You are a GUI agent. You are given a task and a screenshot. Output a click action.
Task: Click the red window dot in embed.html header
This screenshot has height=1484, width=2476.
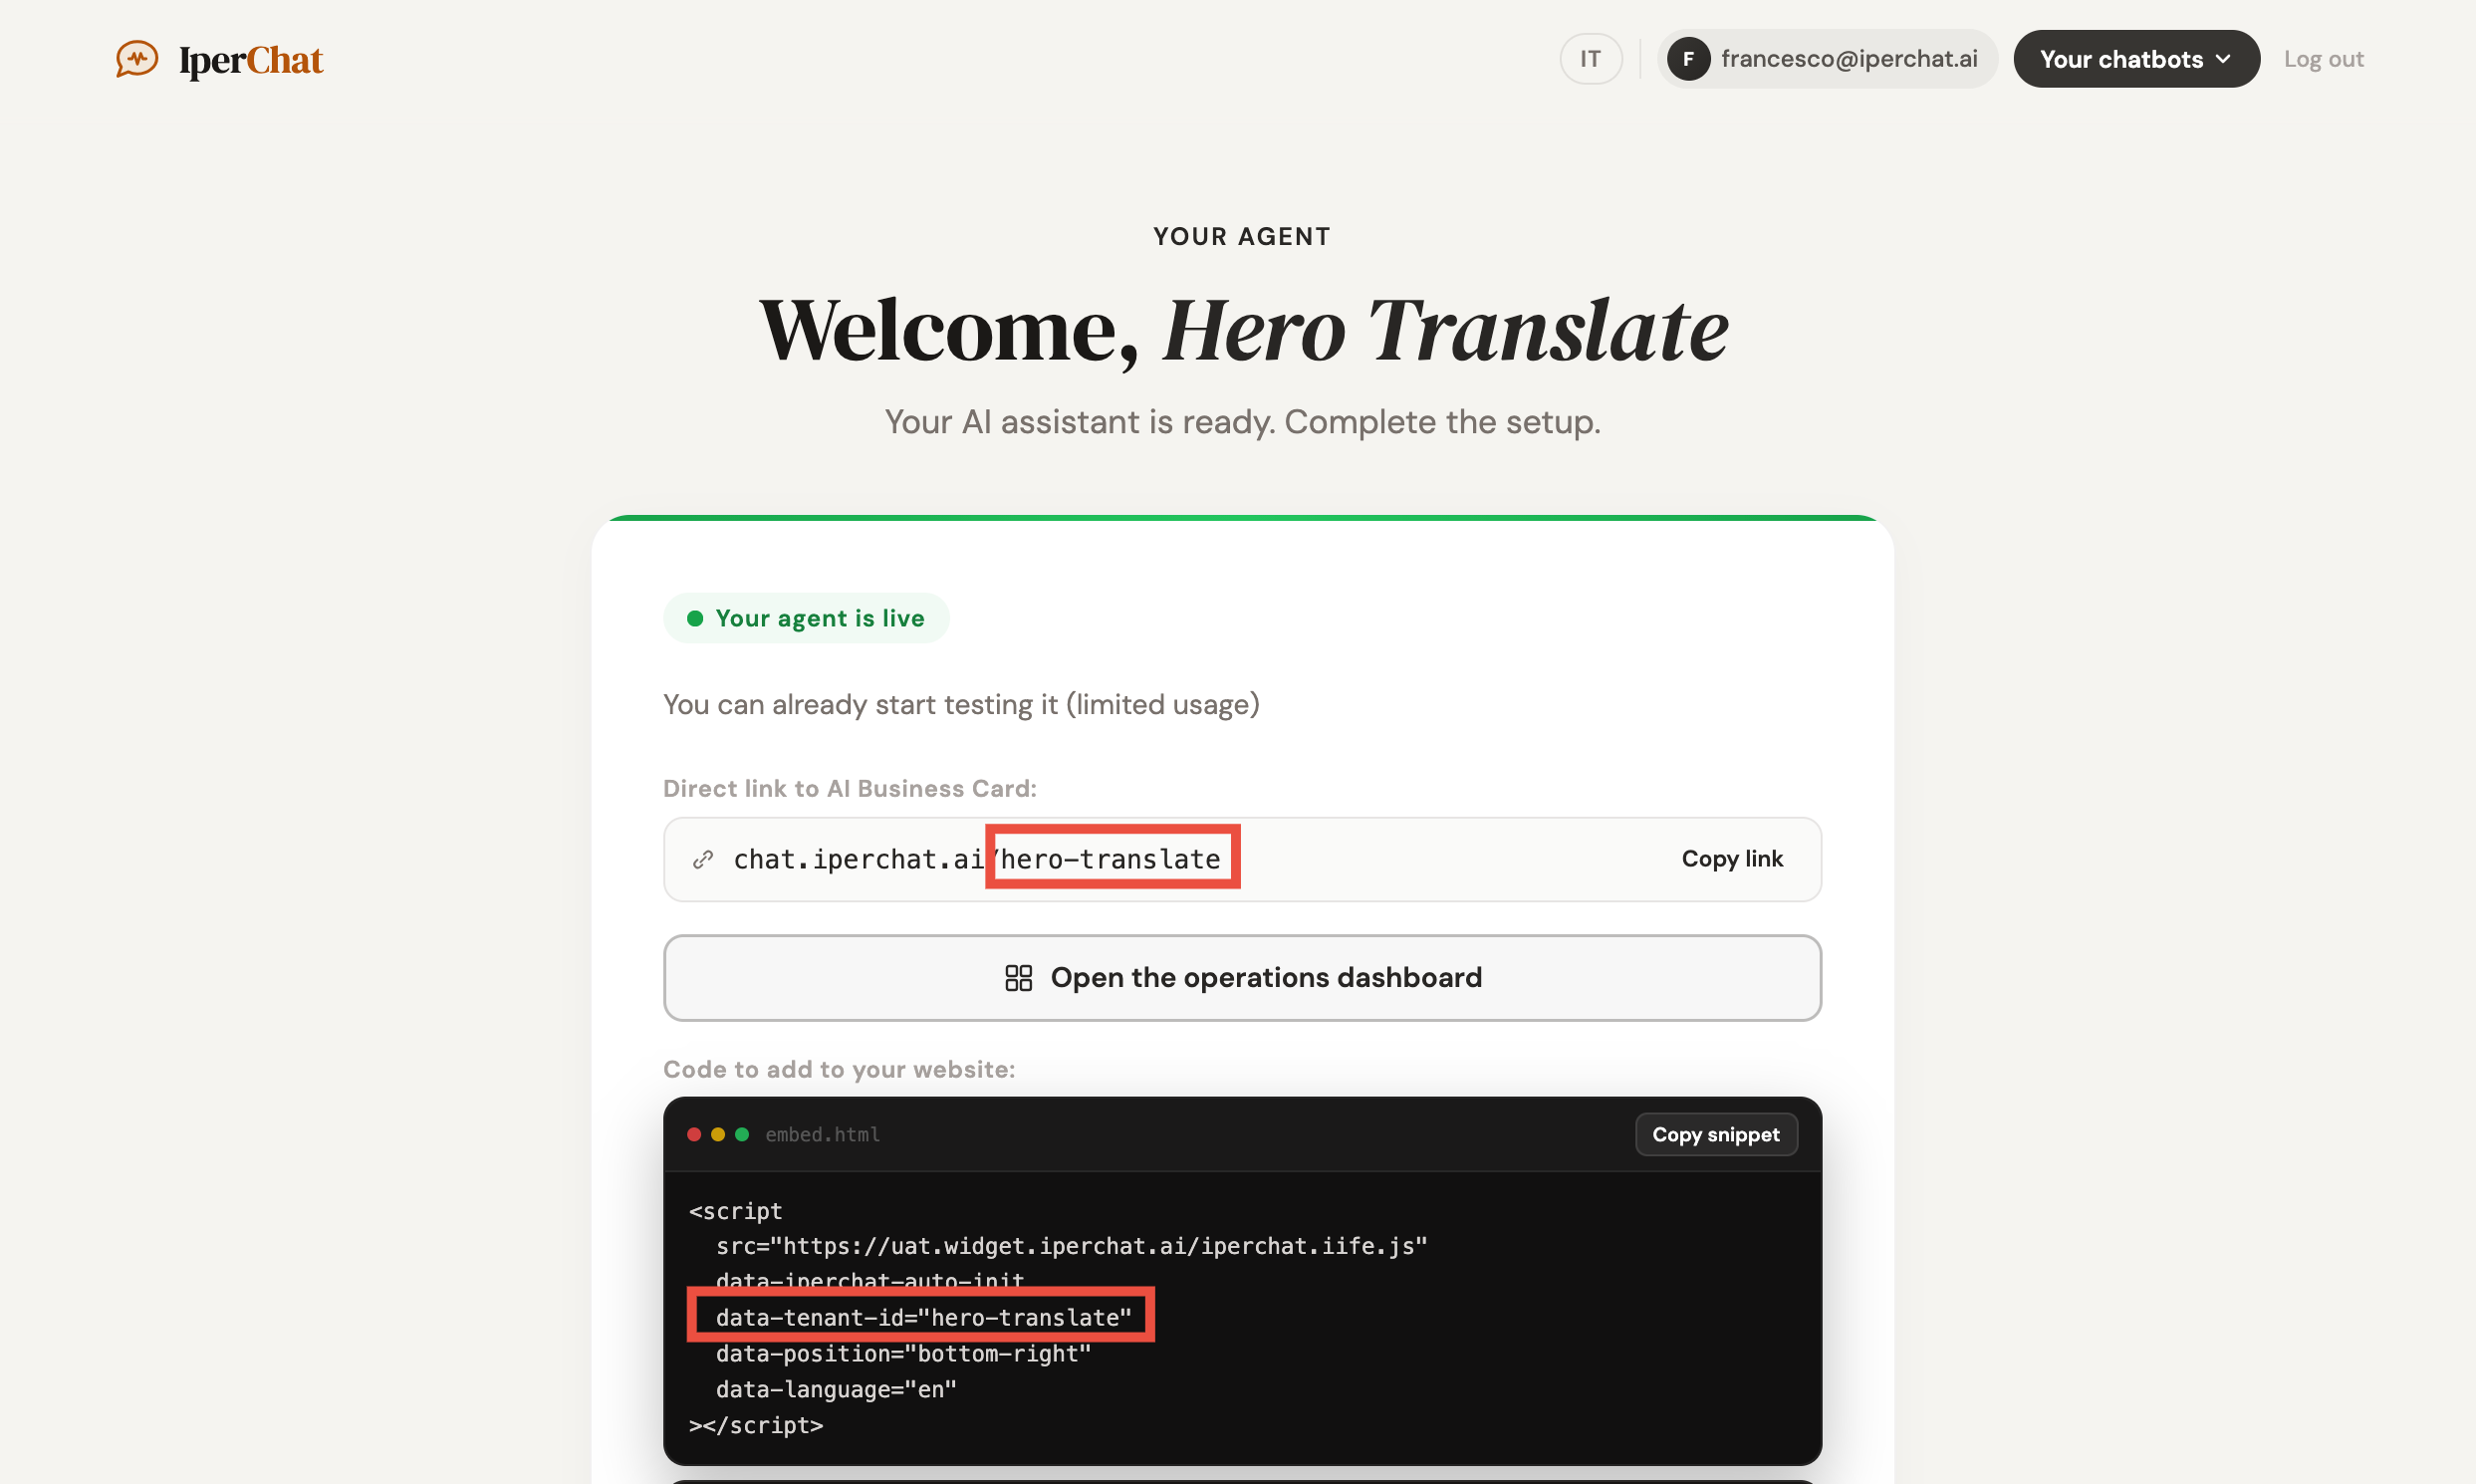click(x=694, y=1134)
